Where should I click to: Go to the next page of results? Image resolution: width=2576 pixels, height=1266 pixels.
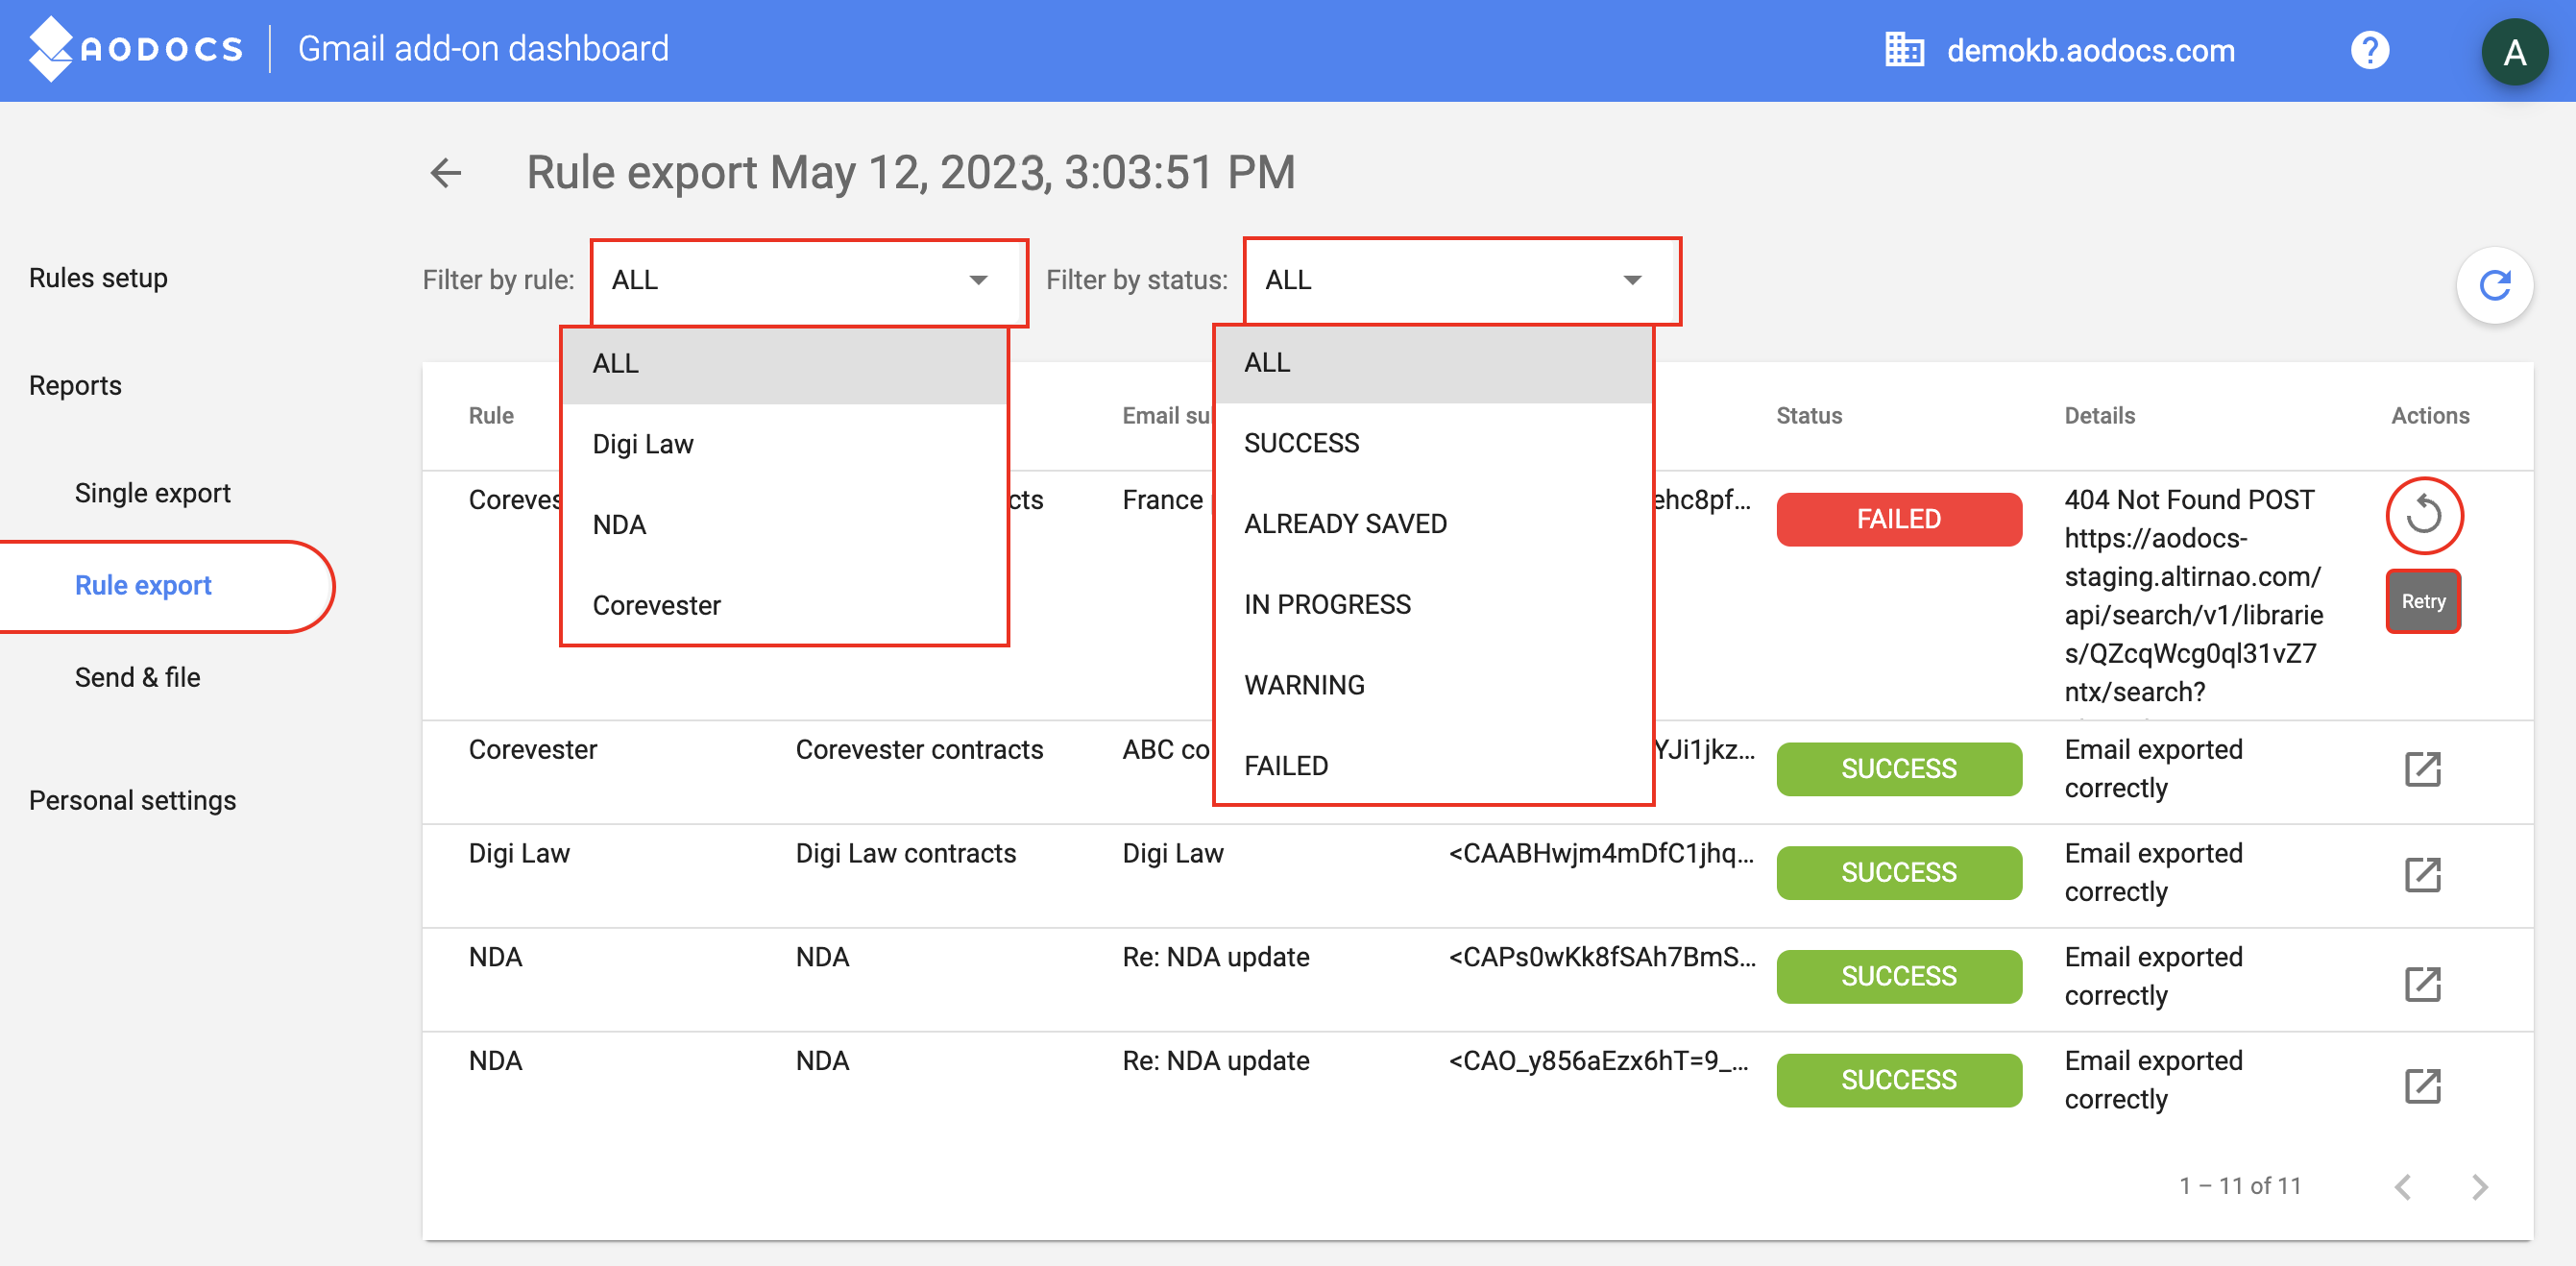pos(2480,1187)
